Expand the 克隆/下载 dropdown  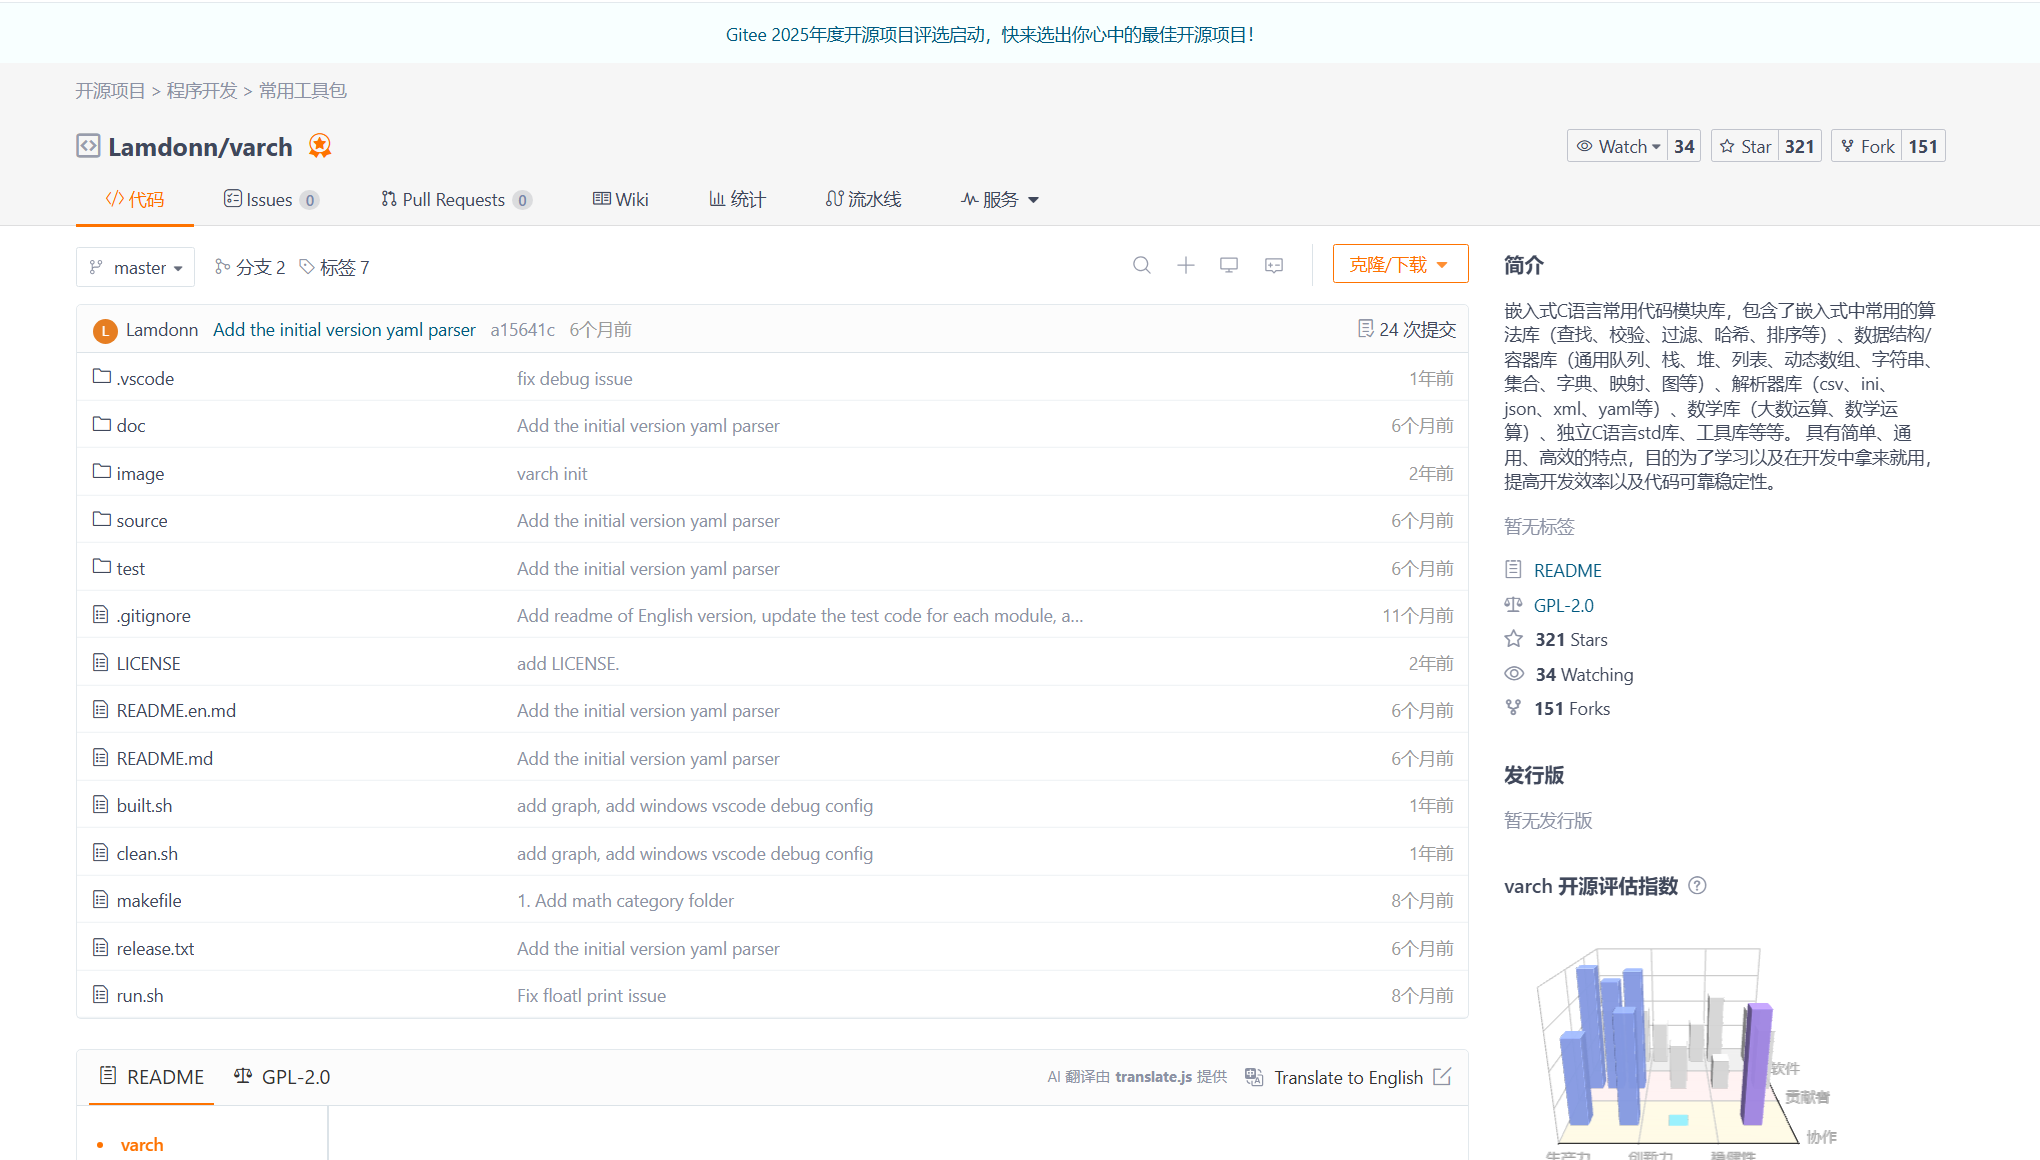coord(1399,264)
